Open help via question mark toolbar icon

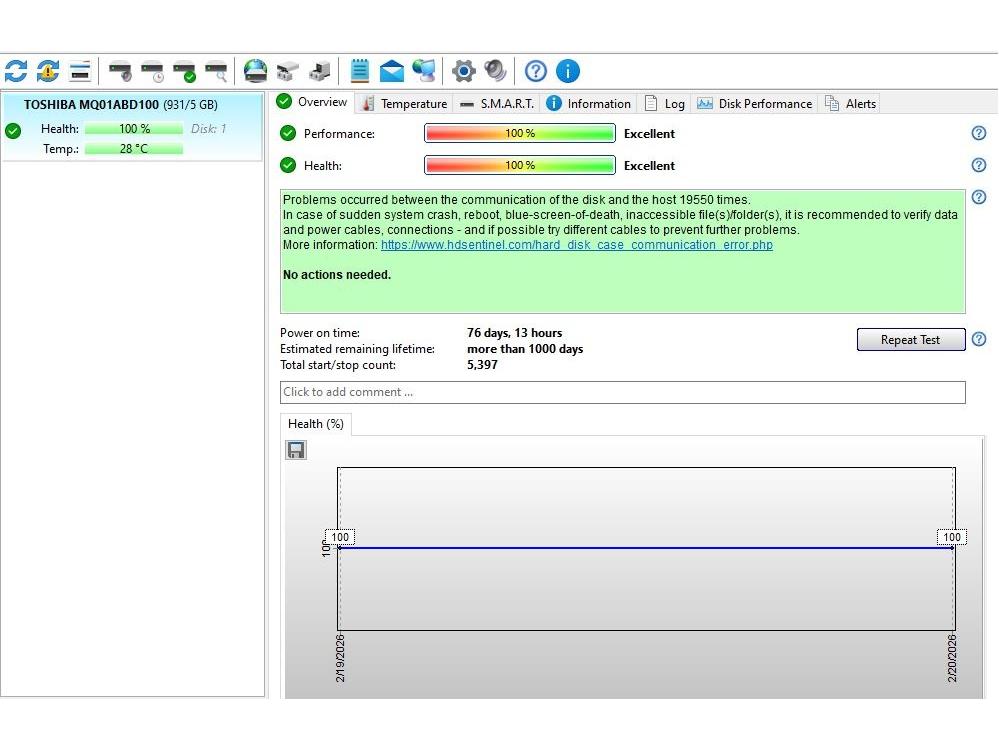click(536, 71)
